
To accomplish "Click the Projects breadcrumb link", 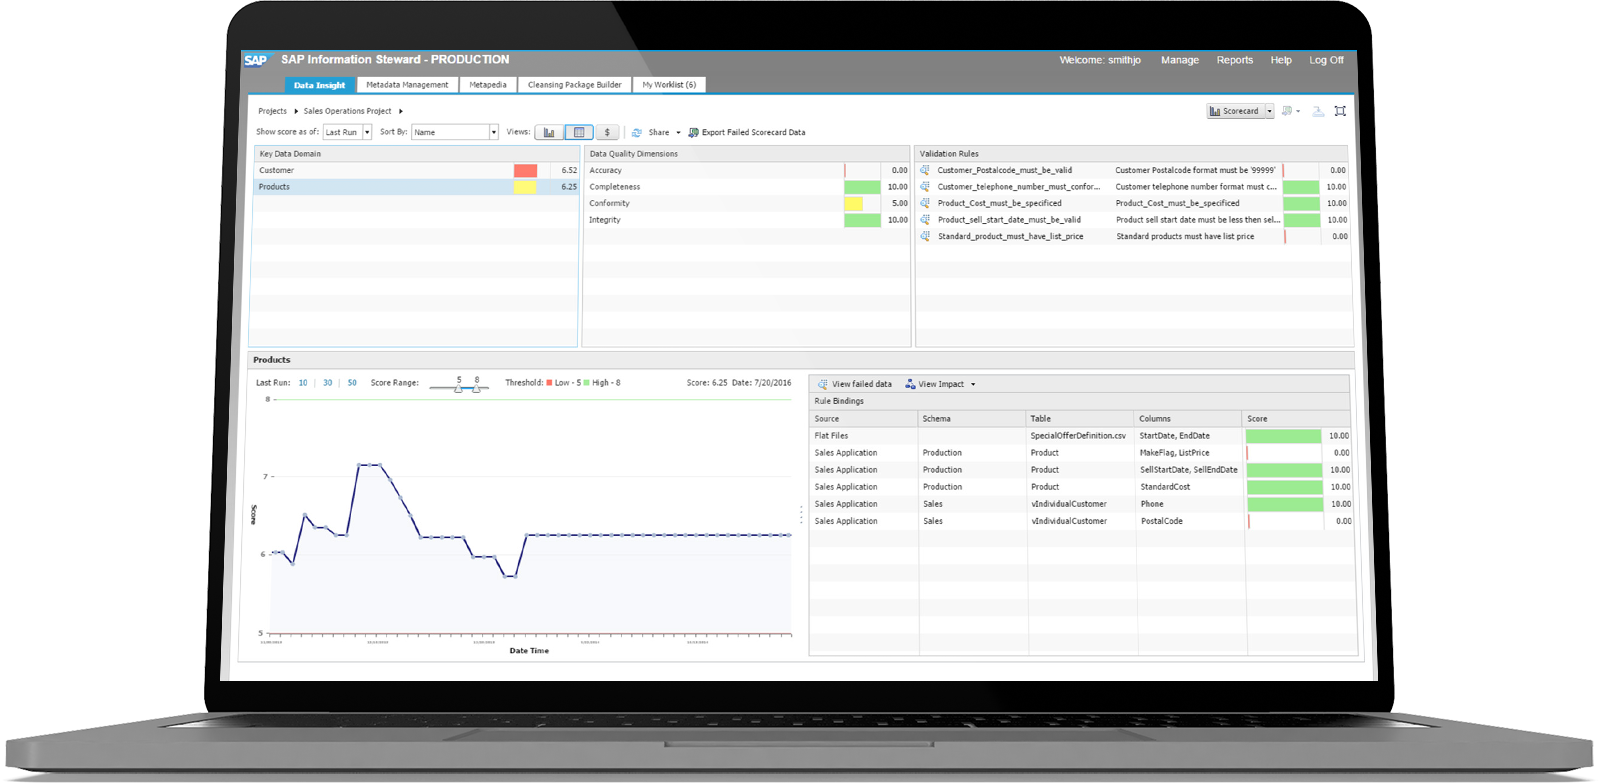I will click(272, 111).
